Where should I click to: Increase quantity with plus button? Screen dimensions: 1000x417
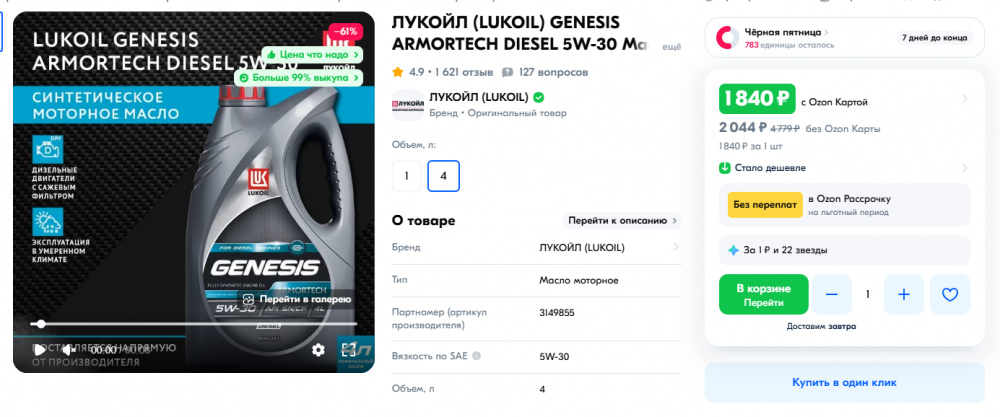tap(903, 295)
